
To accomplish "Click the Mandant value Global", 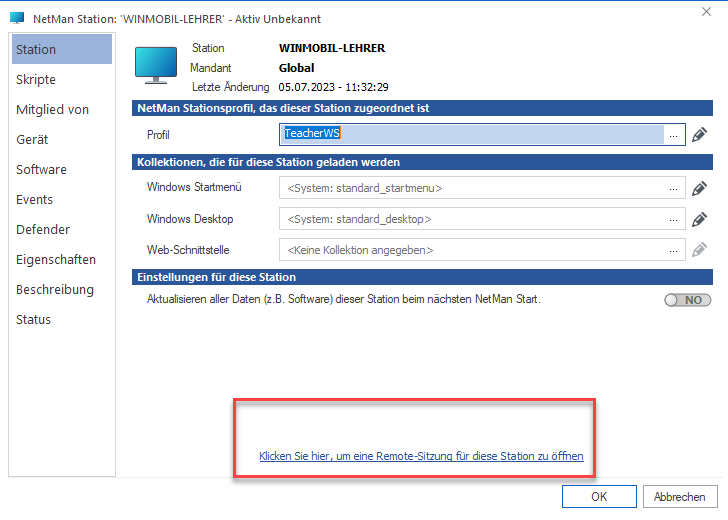I will pyautogui.click(x=297, y=68).
